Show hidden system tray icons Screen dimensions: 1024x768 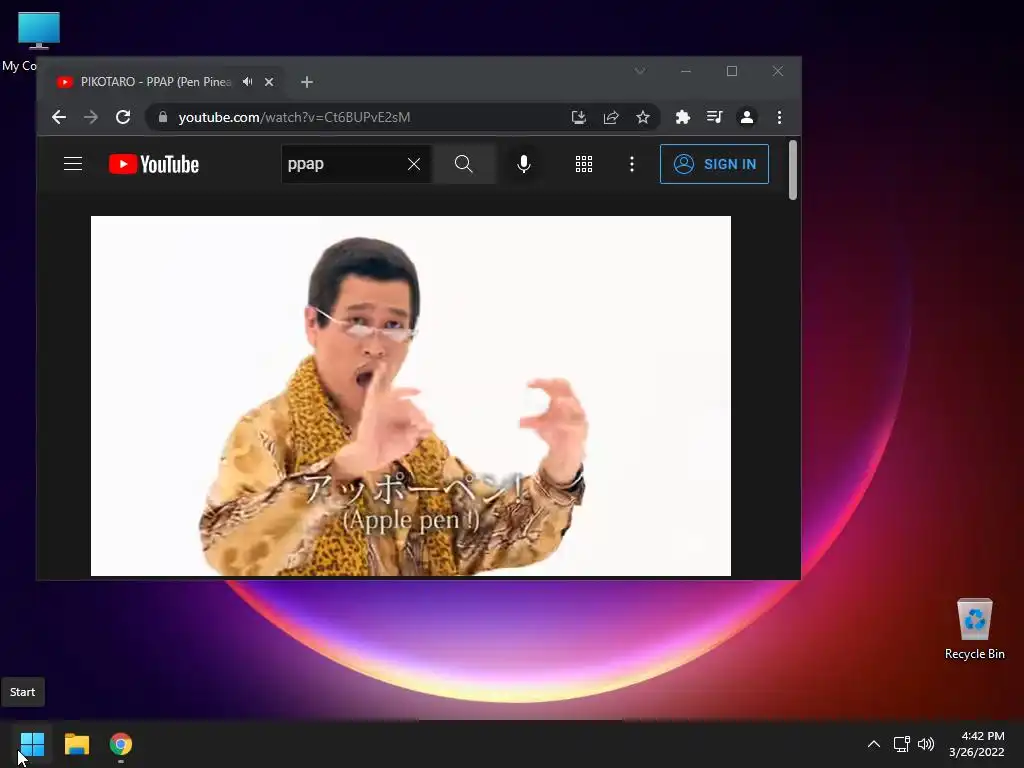pyautogui.click(x=874, y=744)
